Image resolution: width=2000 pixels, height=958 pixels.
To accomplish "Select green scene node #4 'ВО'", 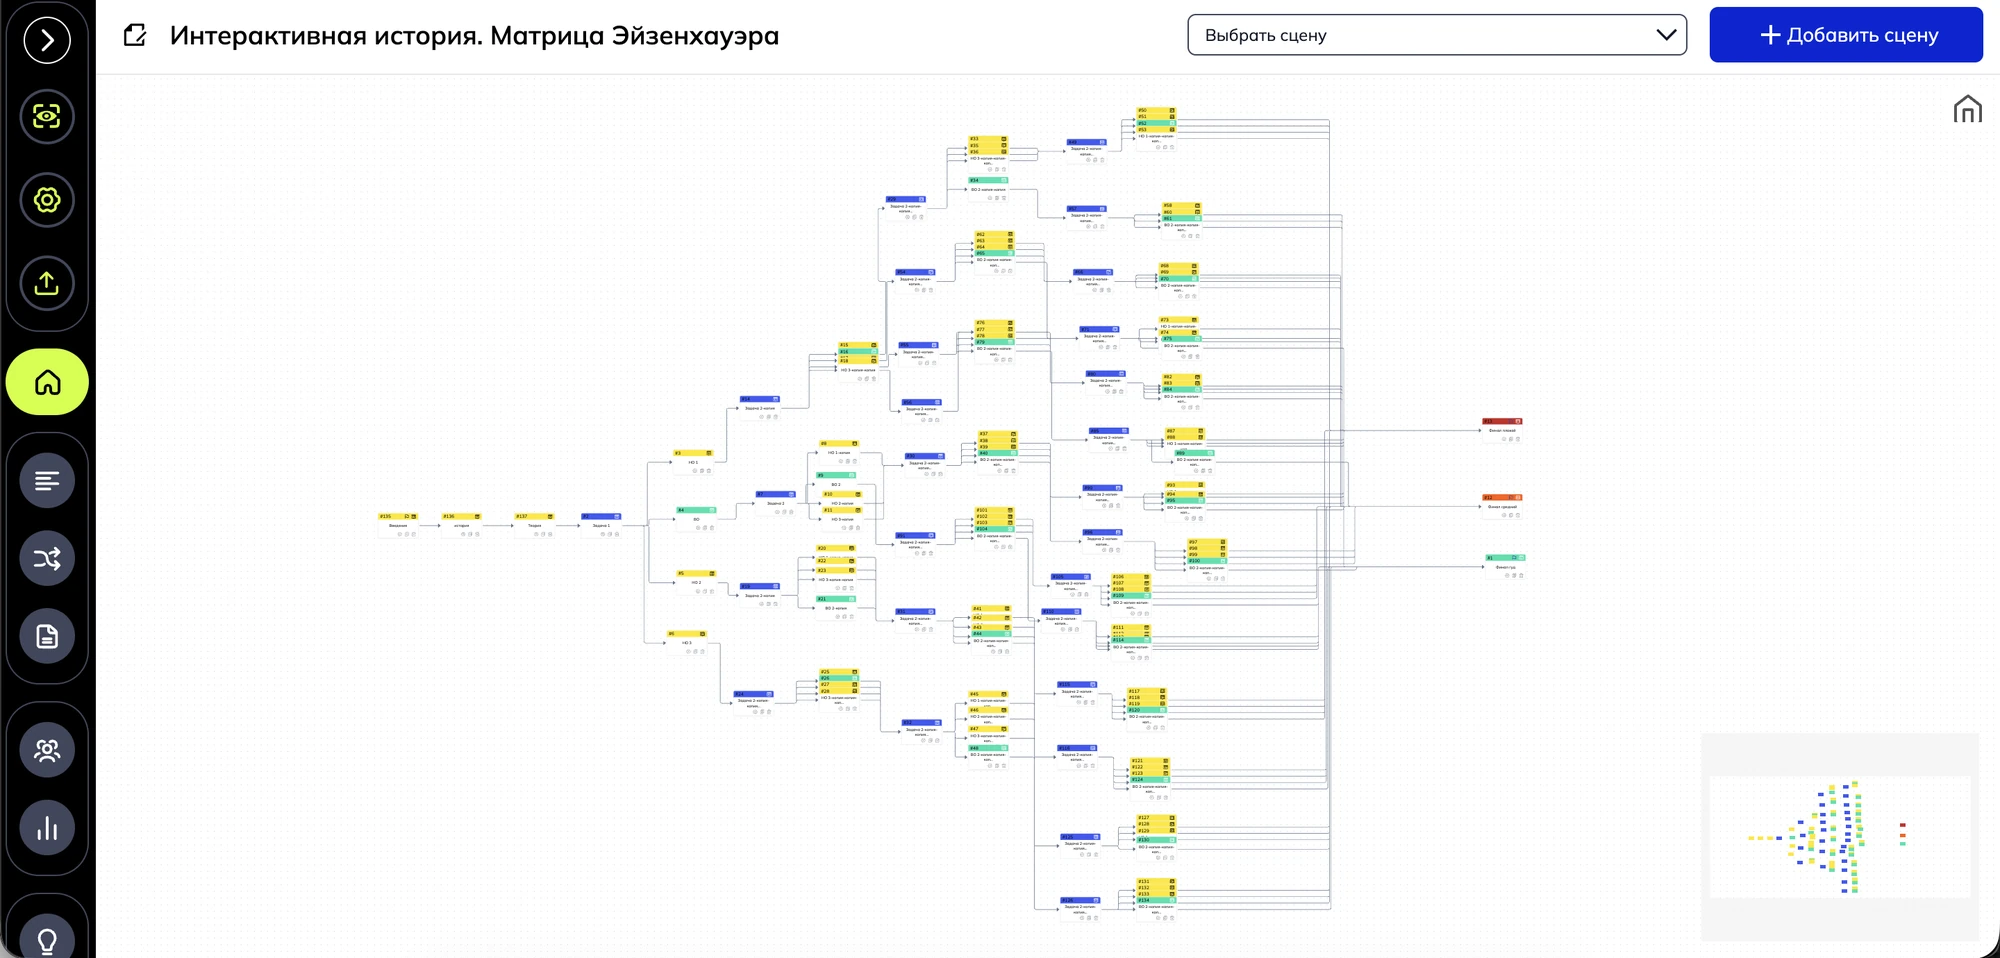I will click(x=696, y=518).
